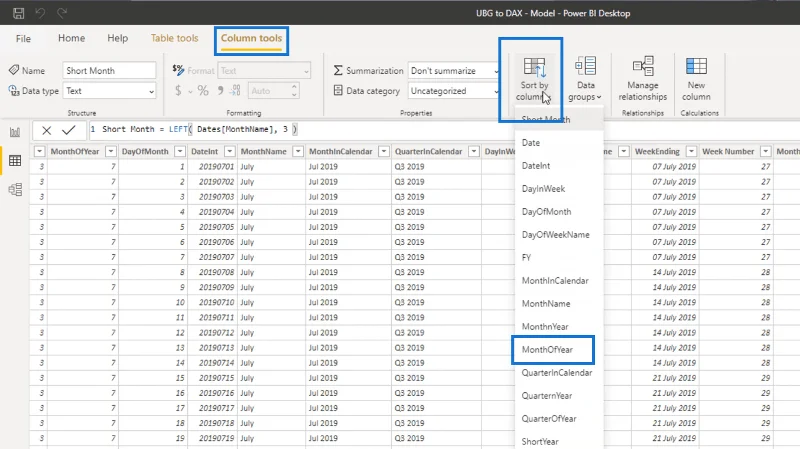Open QuarterInCalendar column filter arrow

pyautogui.click(x=473, y=152)
